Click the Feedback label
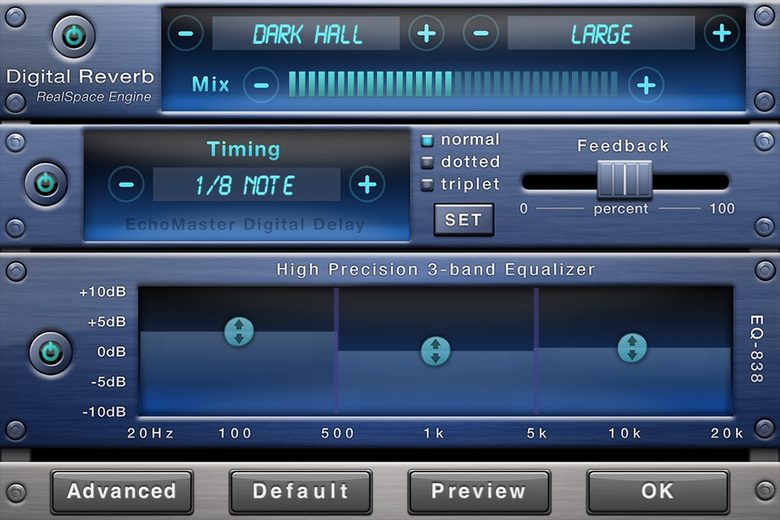Image resolution: width=780 pixels, height=520 pixels. click(x=623, y=146)
